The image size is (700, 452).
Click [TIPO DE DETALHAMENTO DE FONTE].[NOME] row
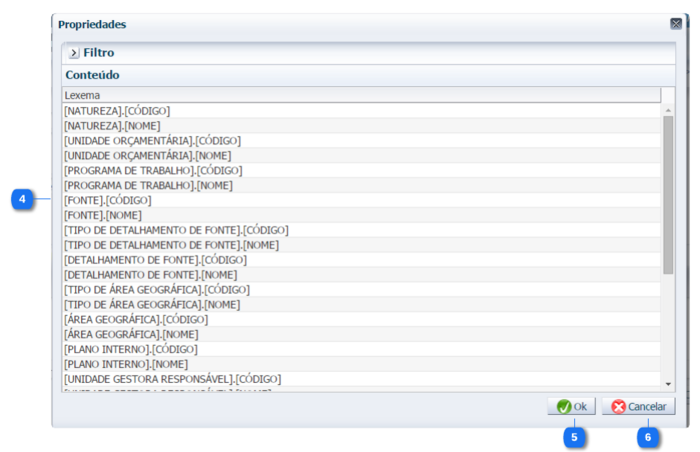171,245
